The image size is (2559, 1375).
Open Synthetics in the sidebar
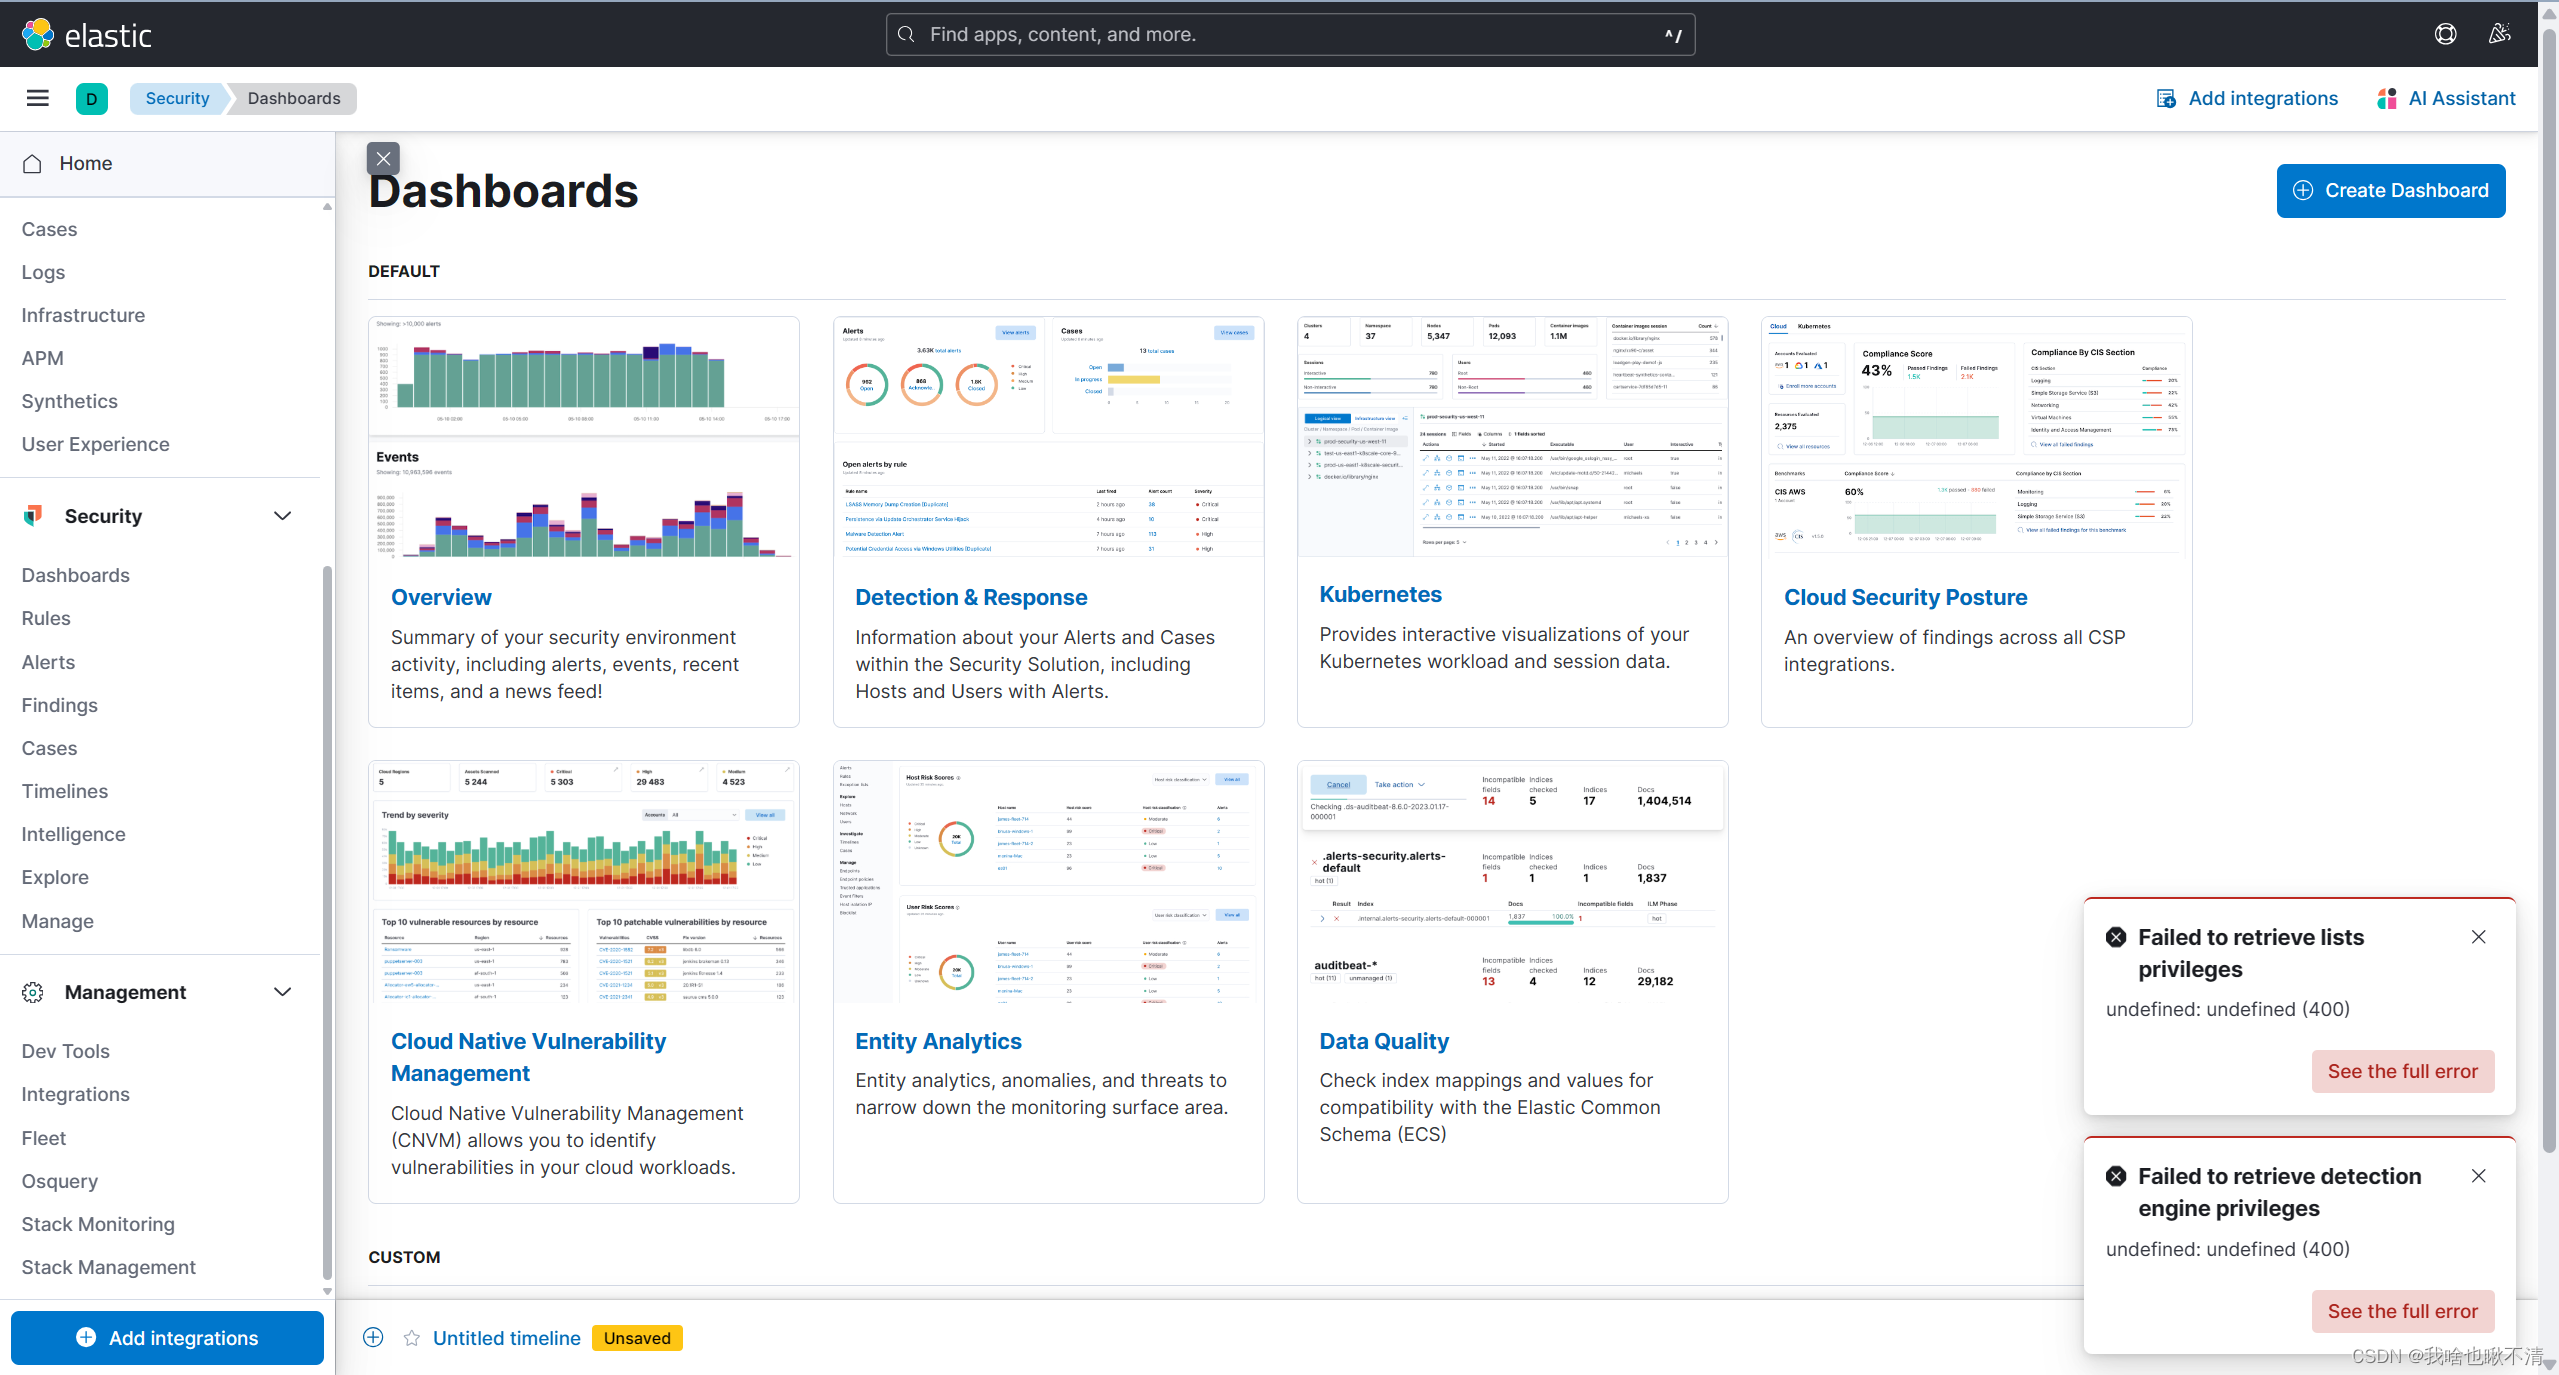pos(69,401)
